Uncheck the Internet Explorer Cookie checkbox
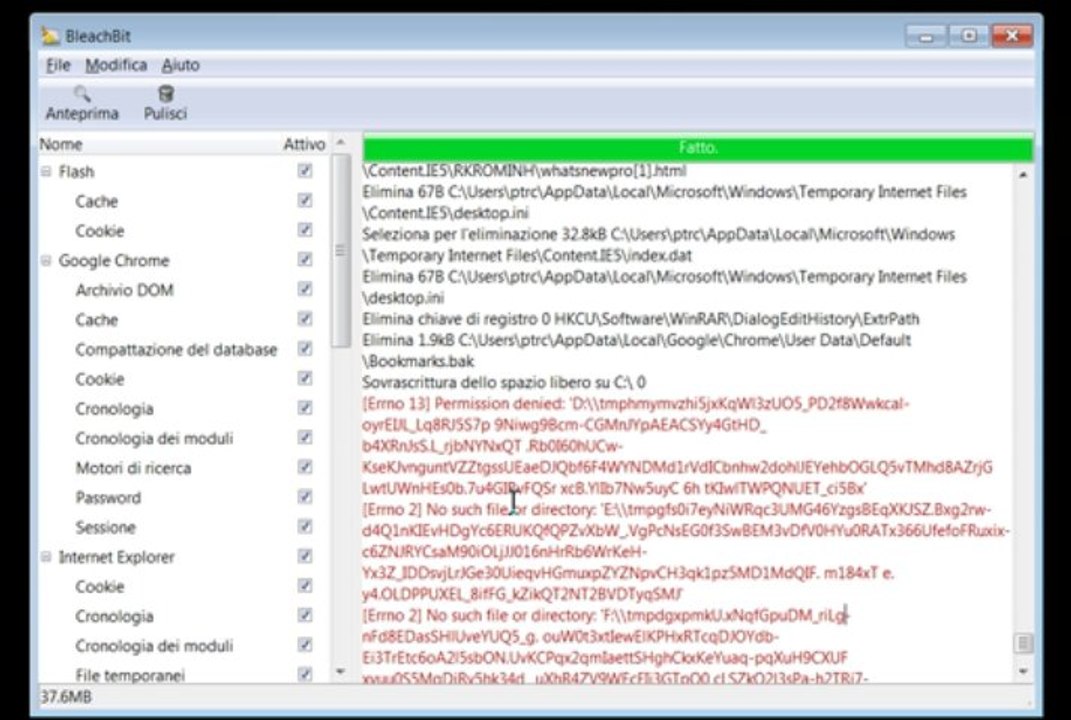The height and width of the screenshot is (720, 1071). pos(305,585)
